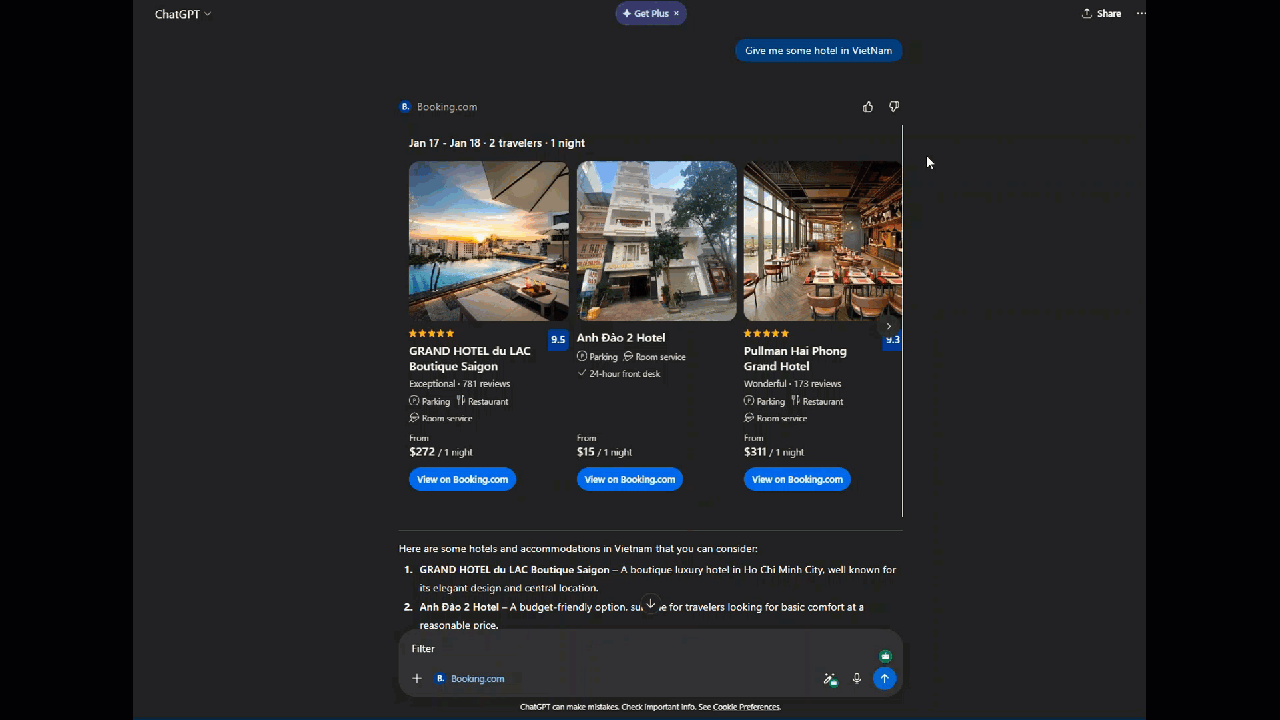Click the 9.5 rating badge
Image resolution: width=1280 pixels, height=720 pixels.
[558, 339]
